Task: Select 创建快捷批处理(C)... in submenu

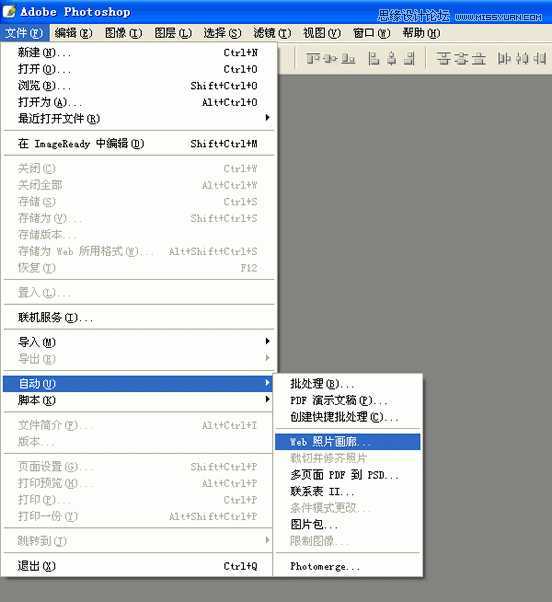Action: [348, 417]
